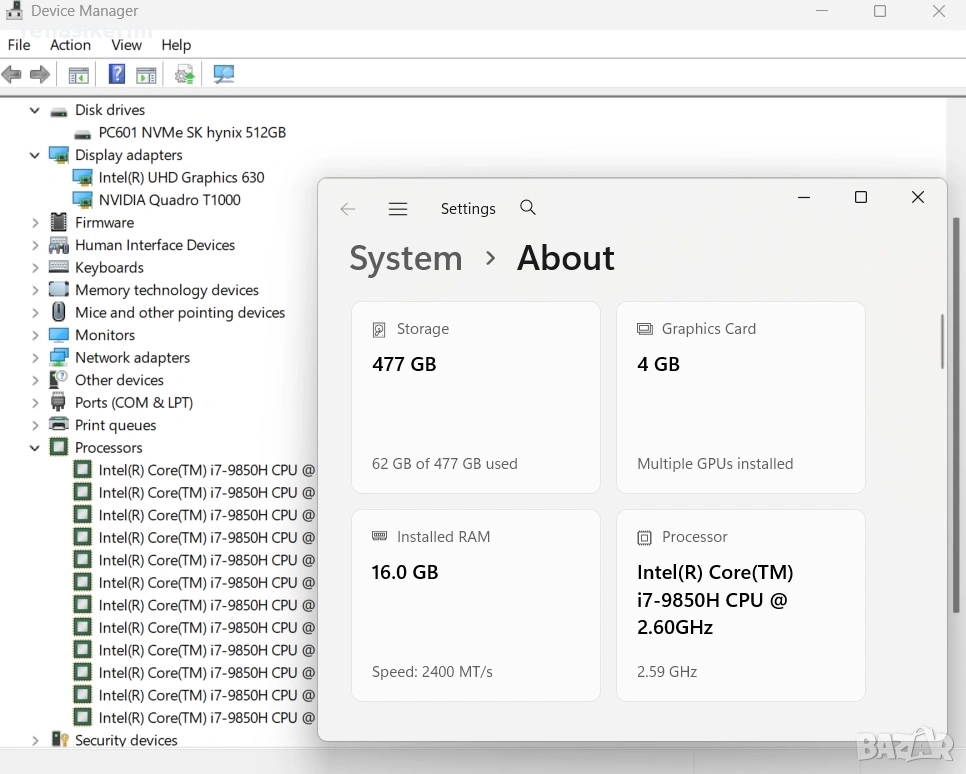This screenshot has width=966, height=774.
Task: Click the Settings window vertical scrollbar
Action: (x=941, y=342)
